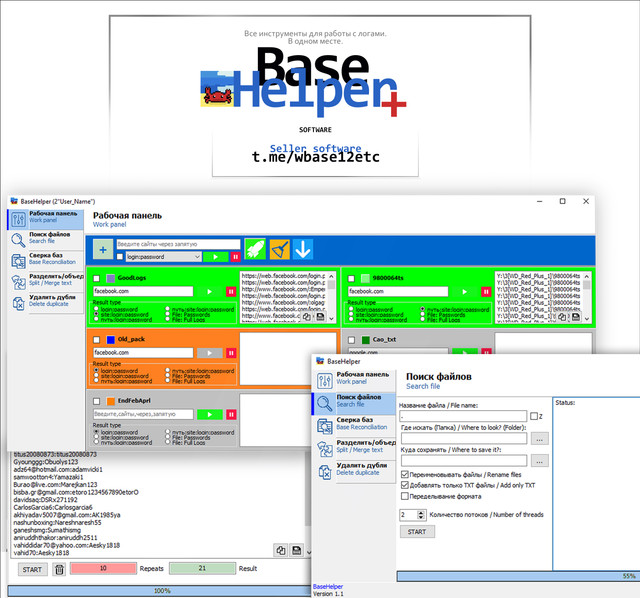Browse folder for Where to look field
The width and height of the screenshot is (640, 598).
[x=540, y=438]
